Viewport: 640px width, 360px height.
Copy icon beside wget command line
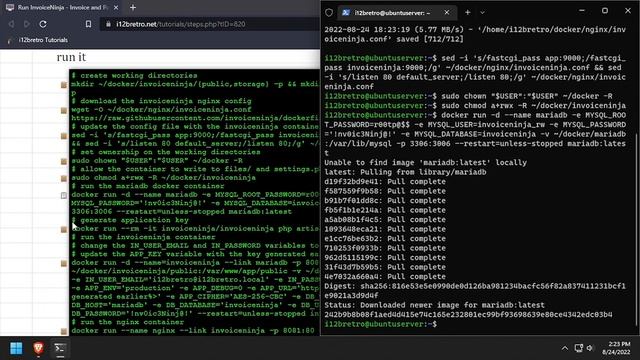64,110
